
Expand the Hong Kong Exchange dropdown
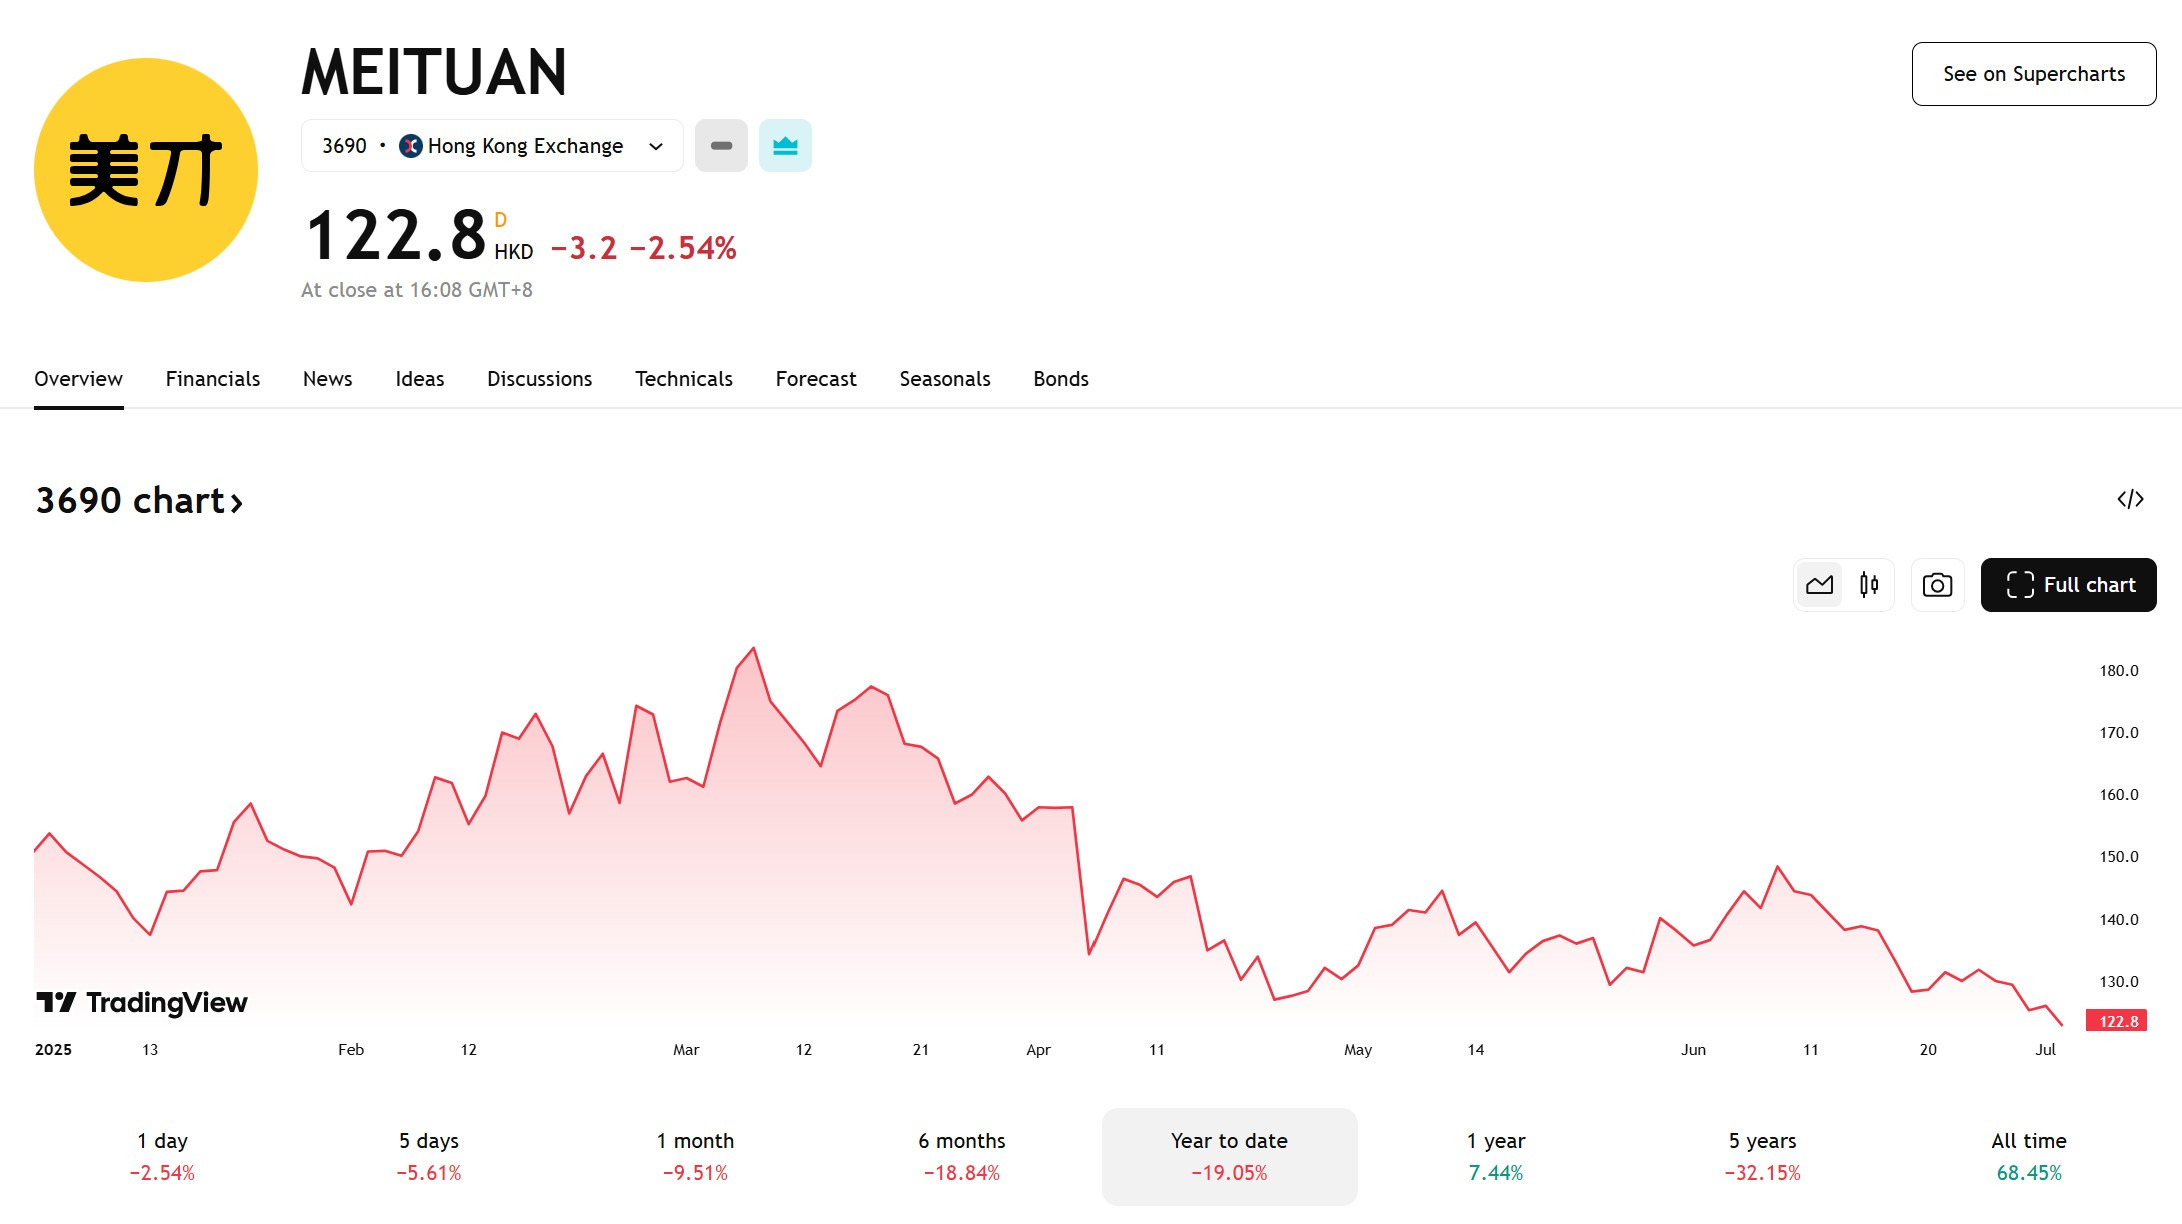coord(492,146)
